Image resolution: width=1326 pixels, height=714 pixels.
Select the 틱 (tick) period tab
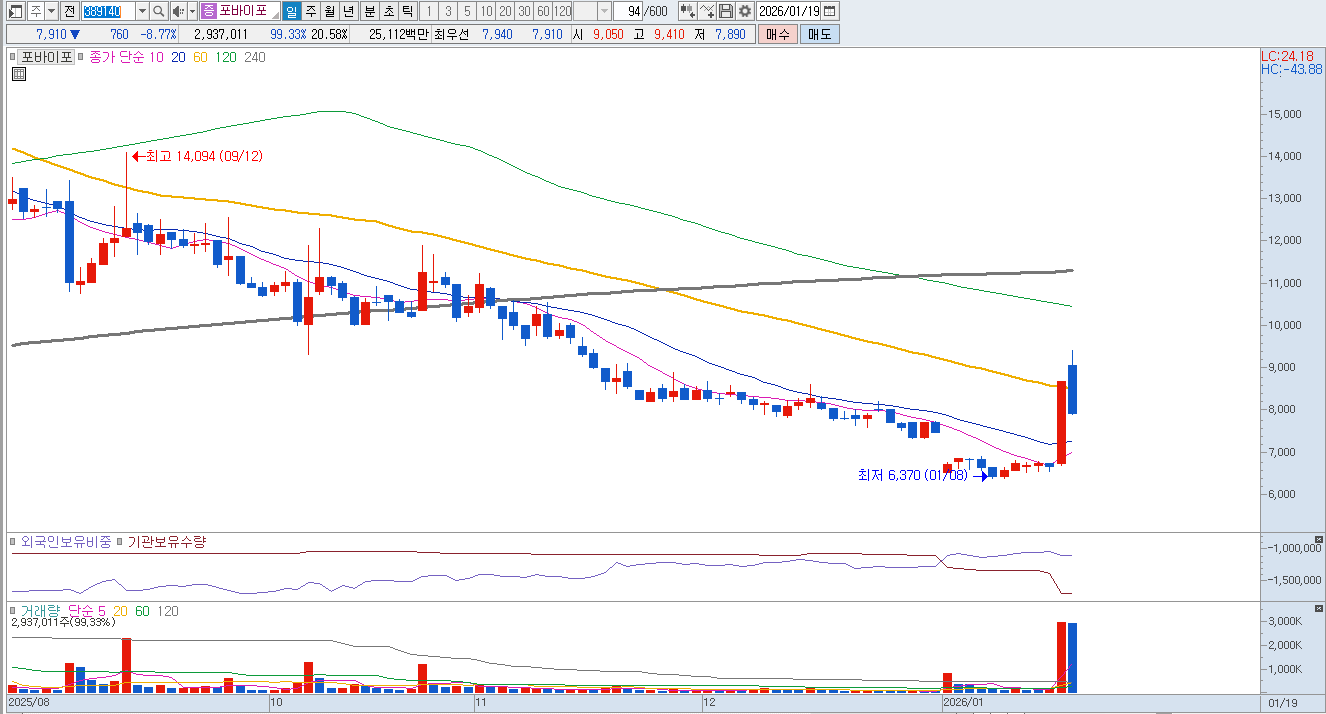click(406, 11)
